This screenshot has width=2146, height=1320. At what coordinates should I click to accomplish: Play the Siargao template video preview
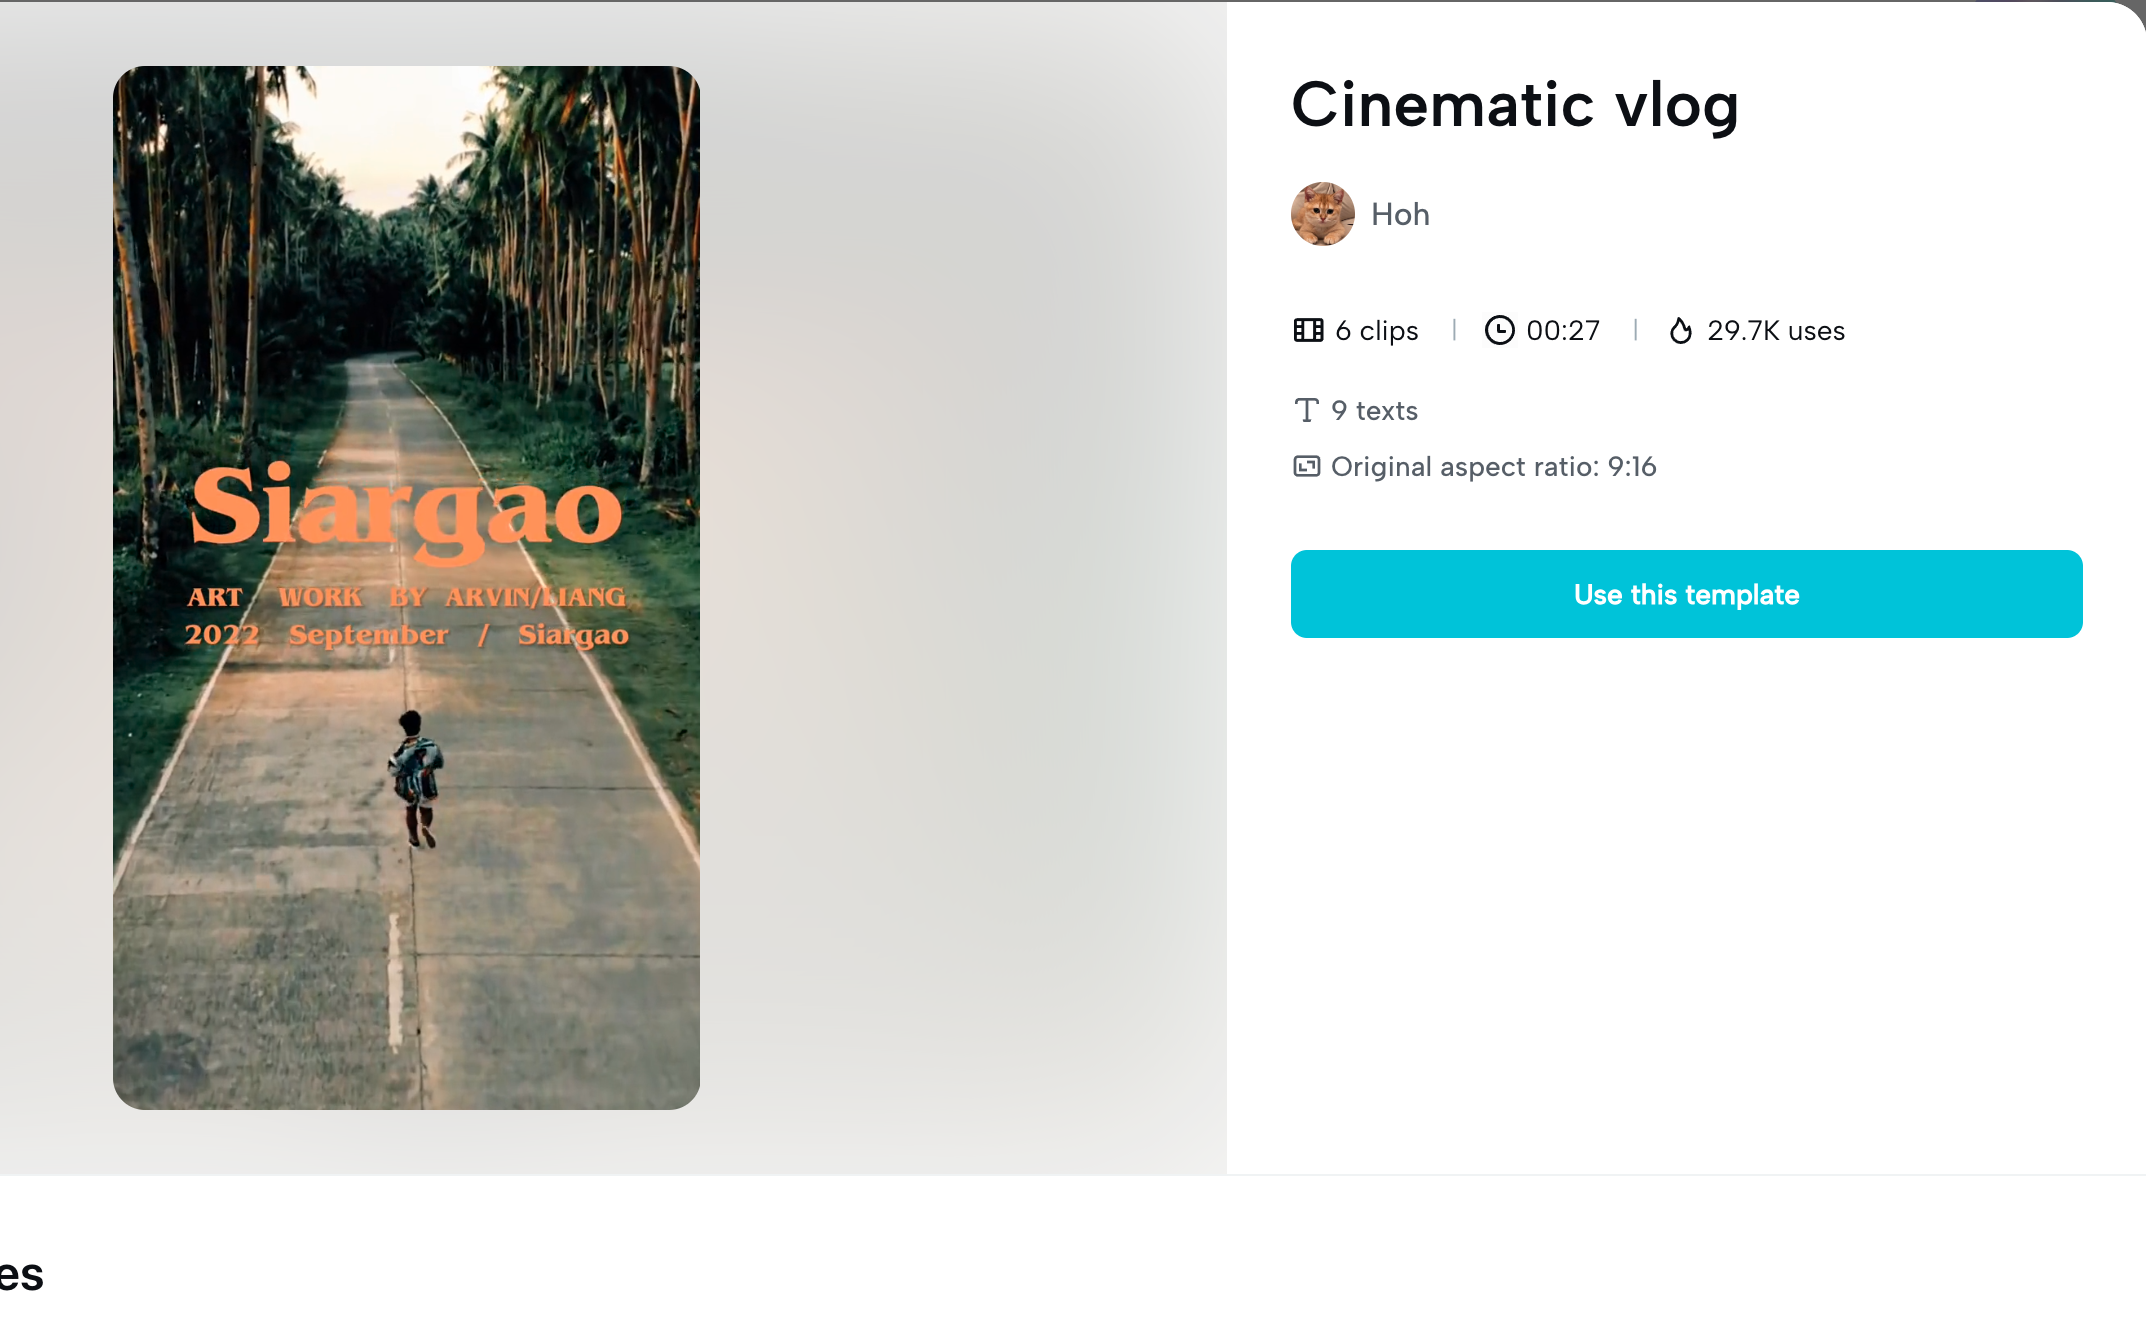(x=406, y=300)
